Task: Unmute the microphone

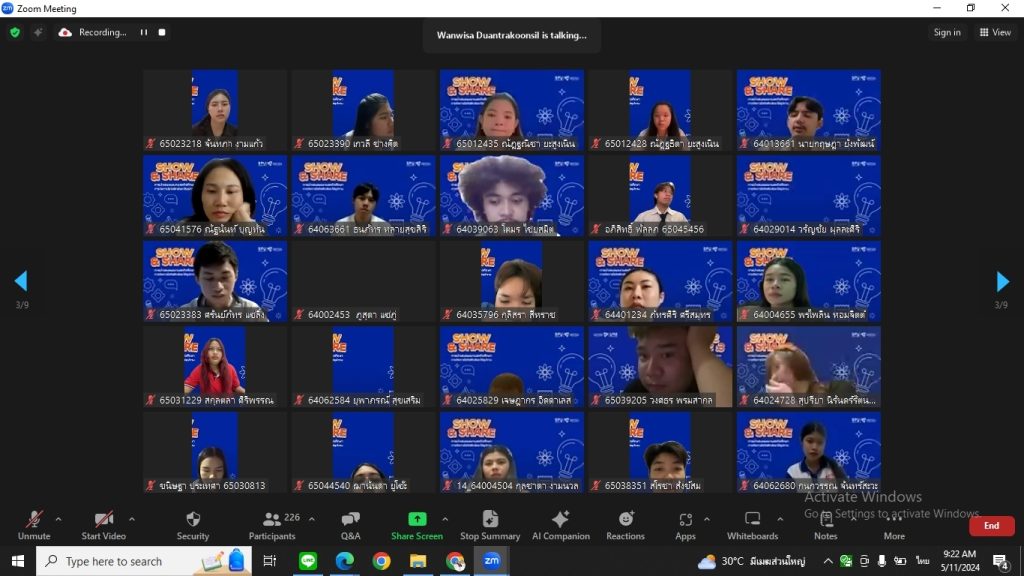Action: pyautogui.click(x=34, y=525)
